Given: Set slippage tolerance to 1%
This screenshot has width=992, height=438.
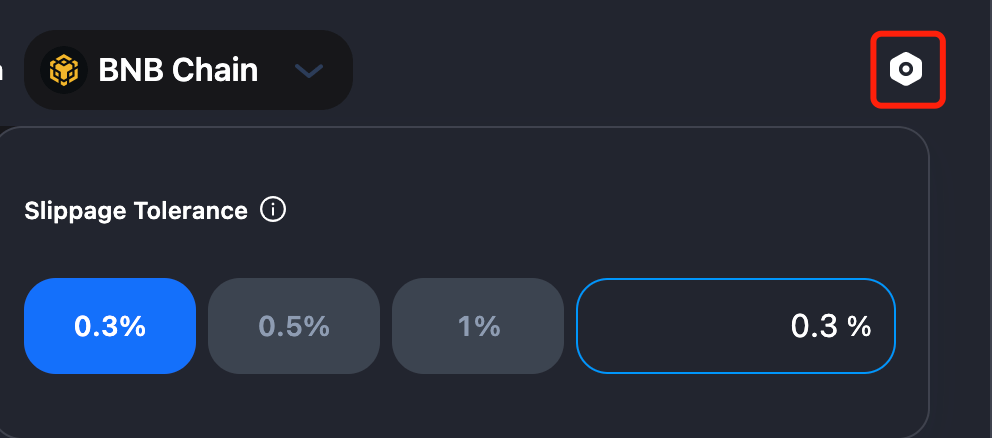Looking at the screenshot, I should tap(478, 326).
